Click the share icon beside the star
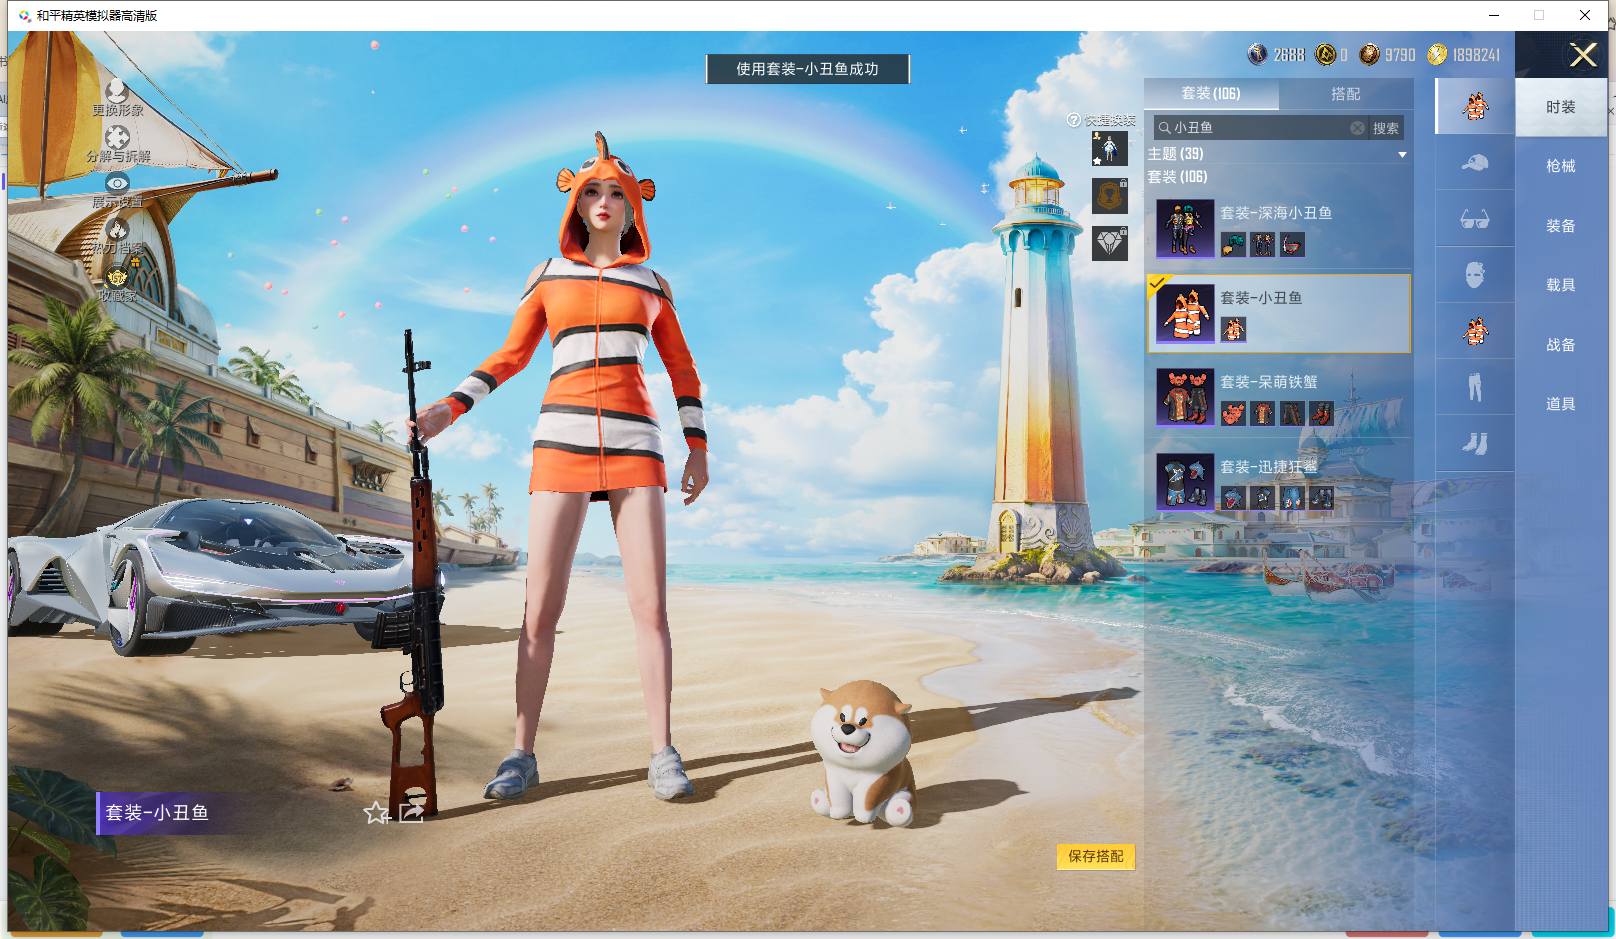The height and width of the screenshot is (939, 1616). [411, 812]
